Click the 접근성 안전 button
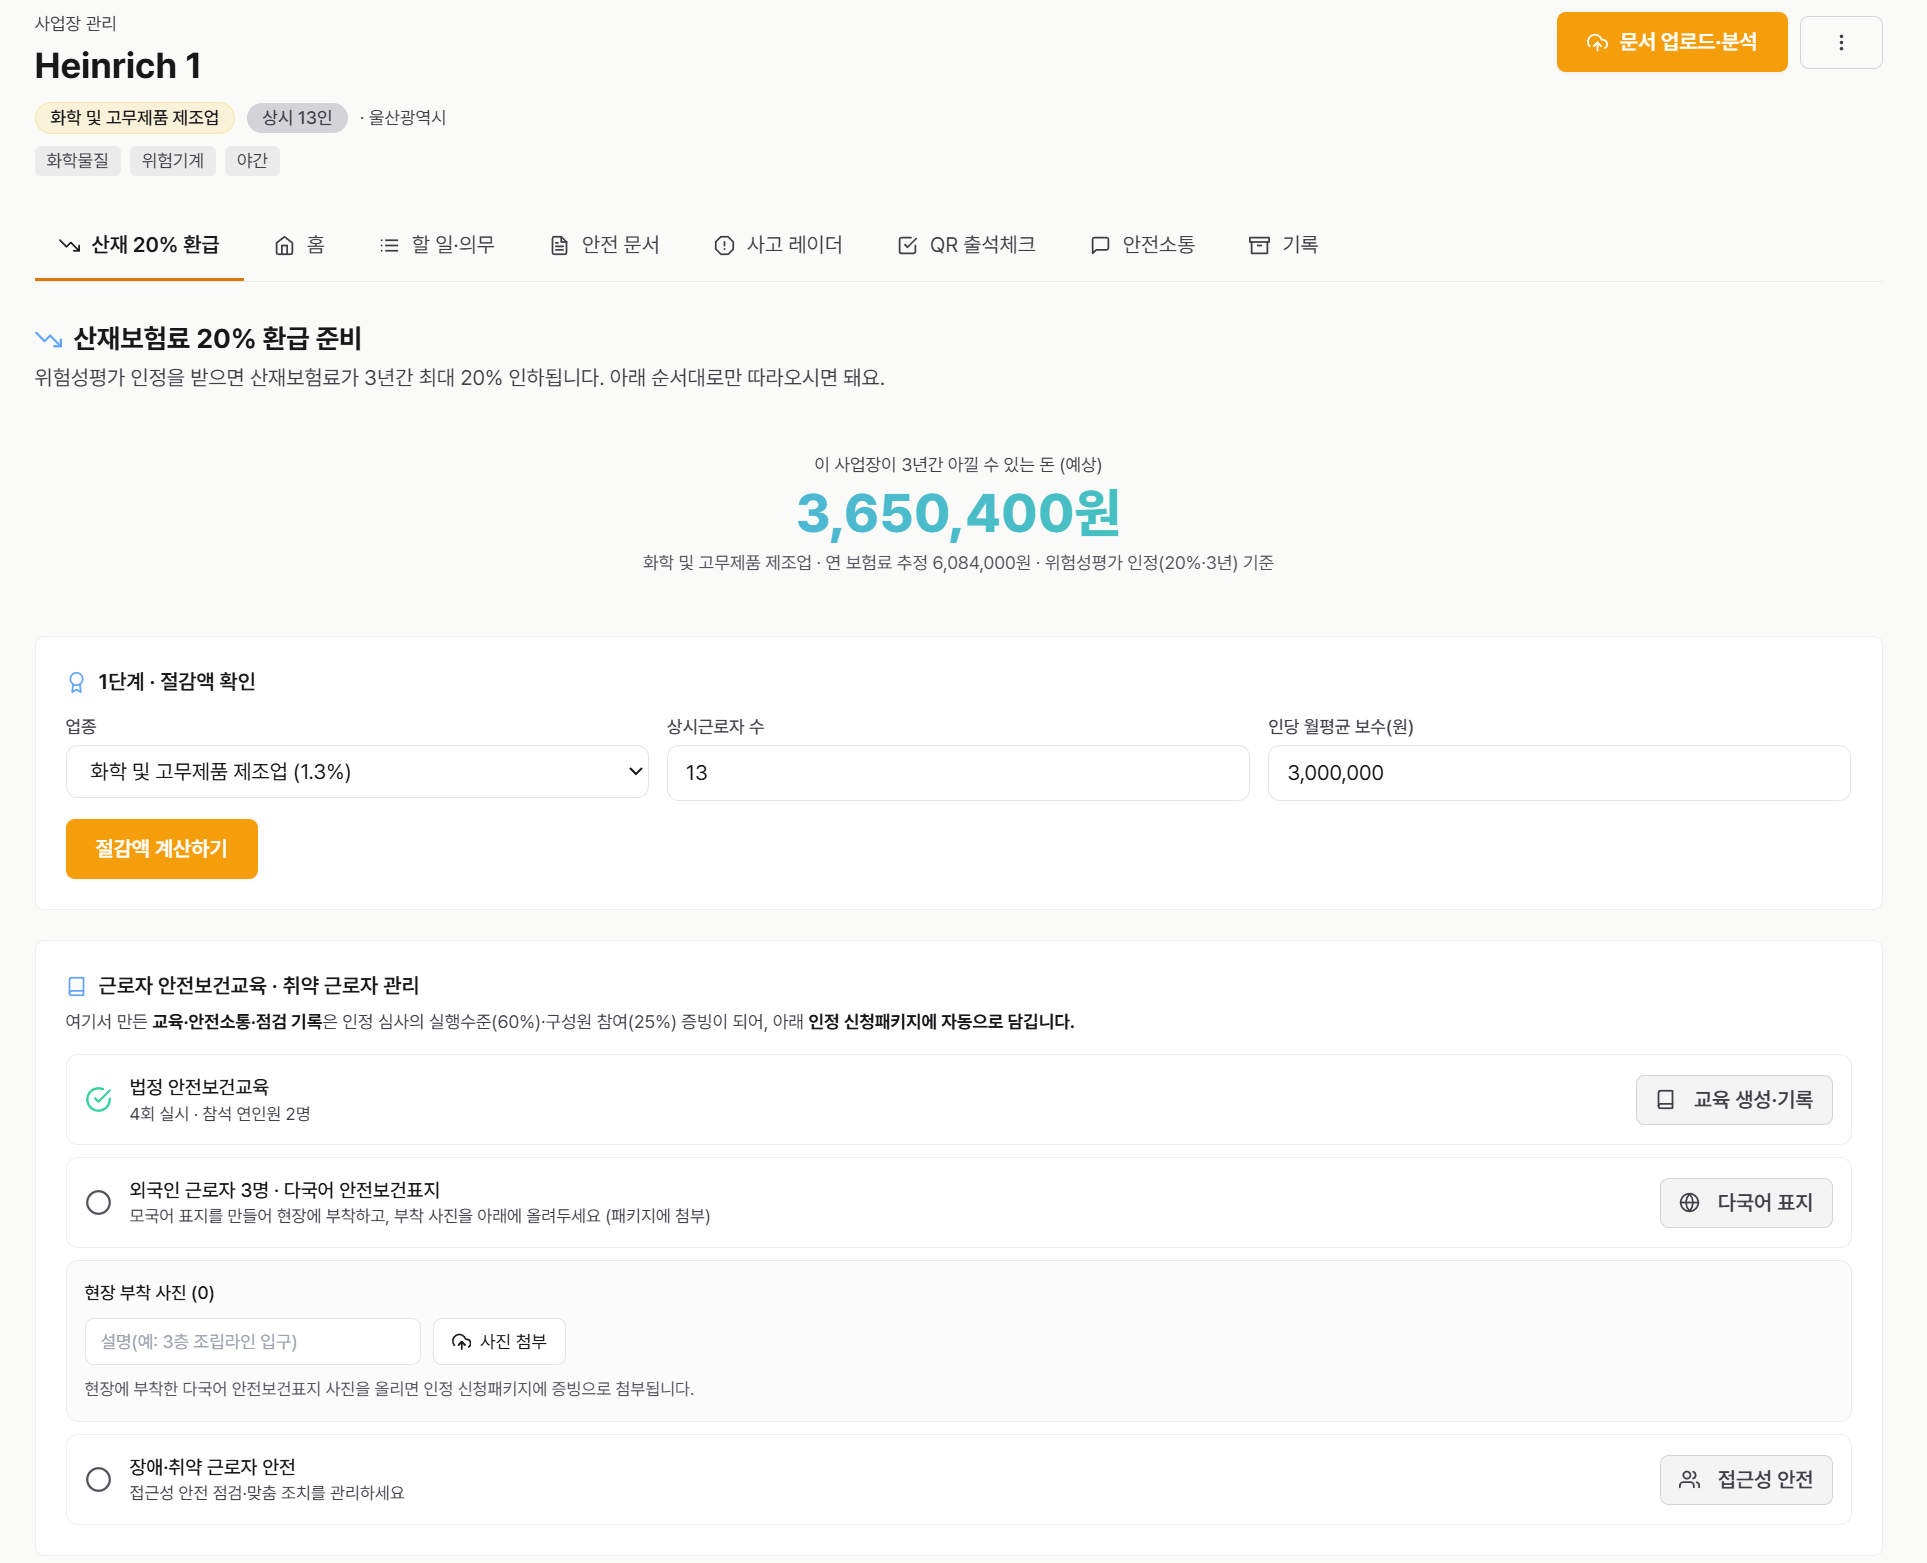 (x=1746, y=1480)
